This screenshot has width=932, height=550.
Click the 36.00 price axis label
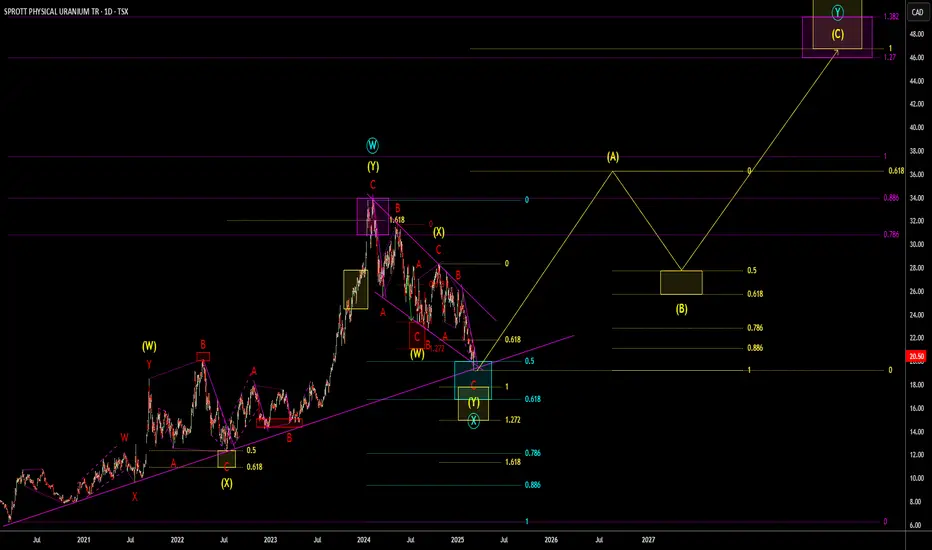point(917,174)
